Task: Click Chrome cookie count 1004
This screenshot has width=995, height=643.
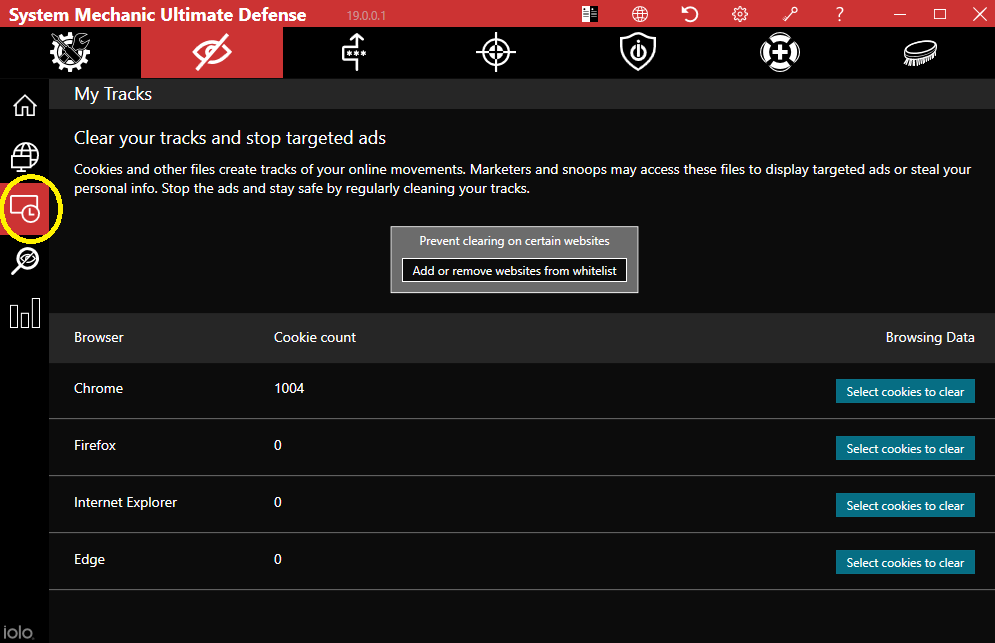Action: coord(289,388)
